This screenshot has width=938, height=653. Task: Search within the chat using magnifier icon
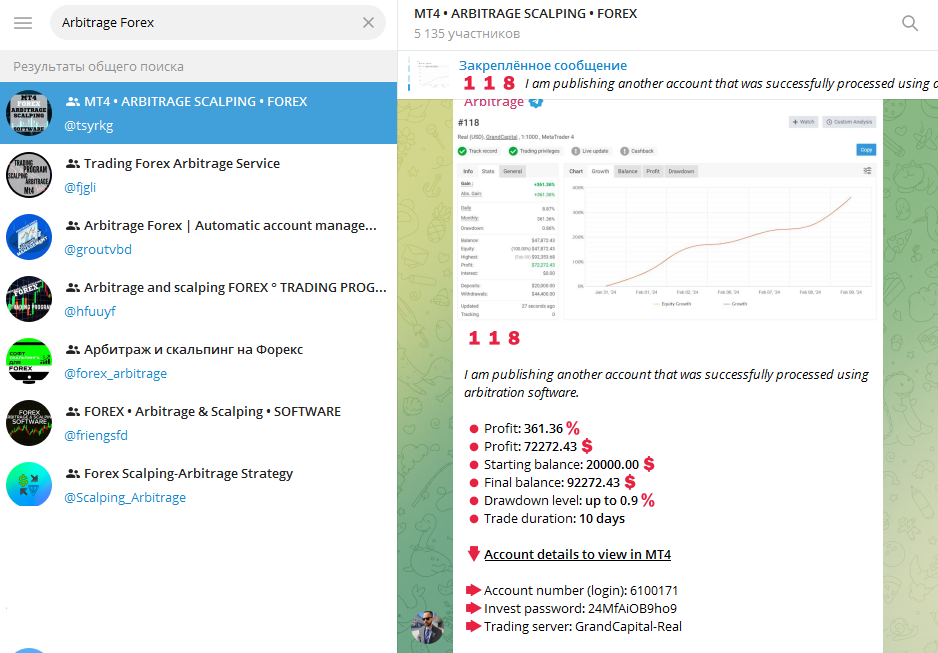909,23
